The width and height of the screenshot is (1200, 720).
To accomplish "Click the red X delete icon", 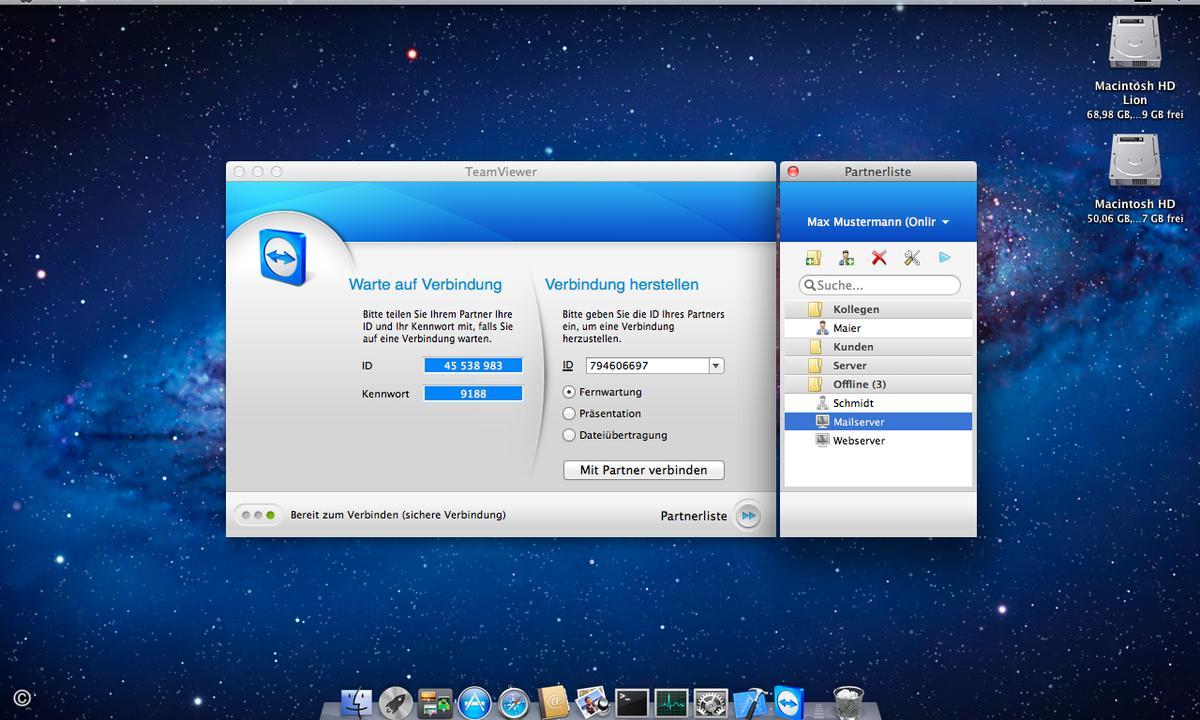I will pos(879,258).
